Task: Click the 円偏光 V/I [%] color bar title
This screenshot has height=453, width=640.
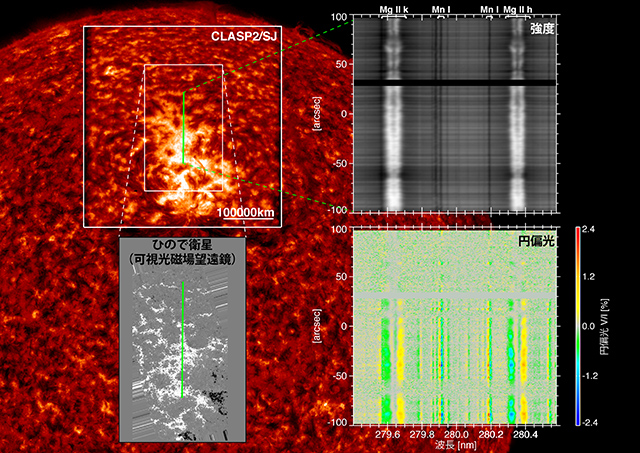Action: [617, 326]
